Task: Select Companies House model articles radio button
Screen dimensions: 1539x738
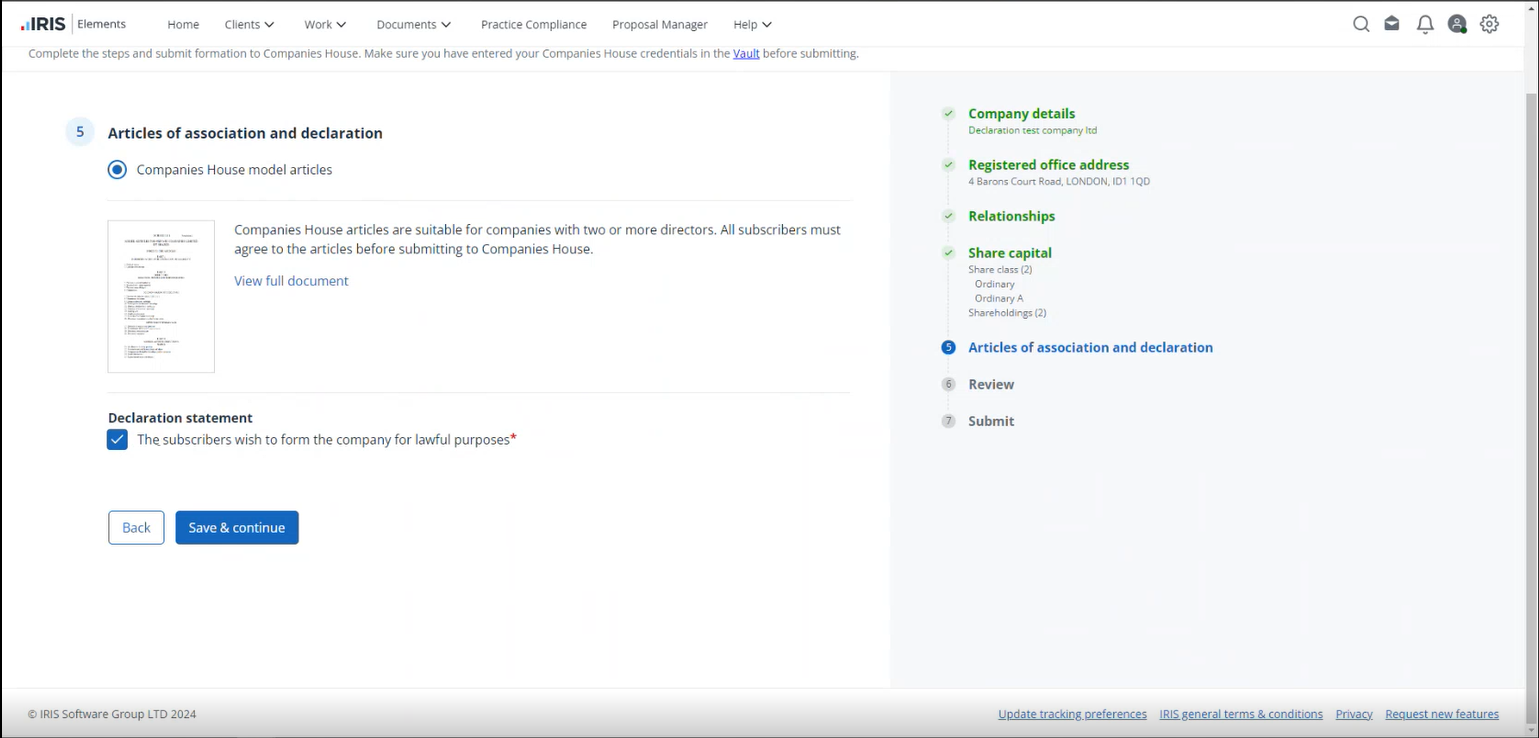Action: (x=117, y=170)
